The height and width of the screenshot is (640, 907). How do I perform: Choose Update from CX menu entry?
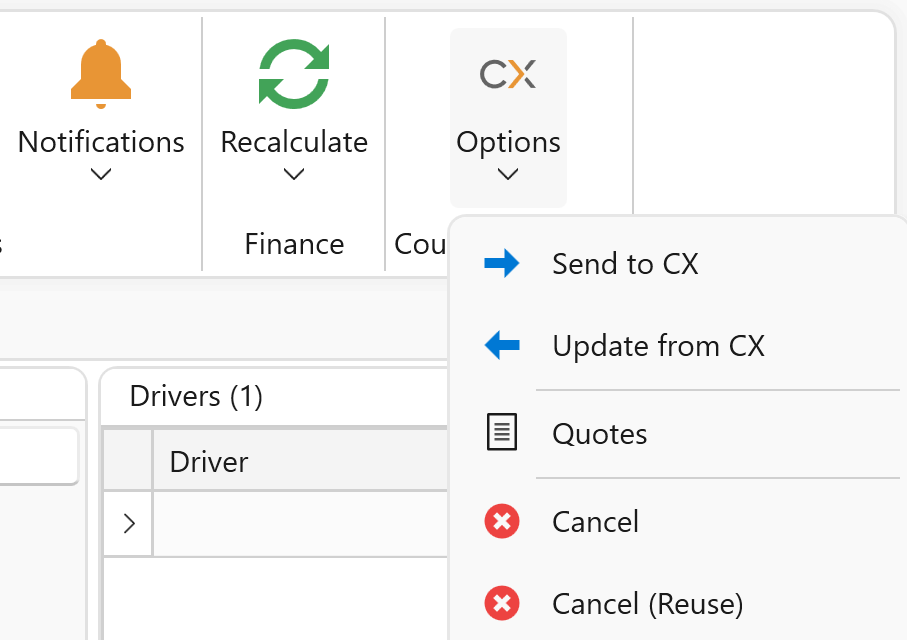click(x=658, y=346)
